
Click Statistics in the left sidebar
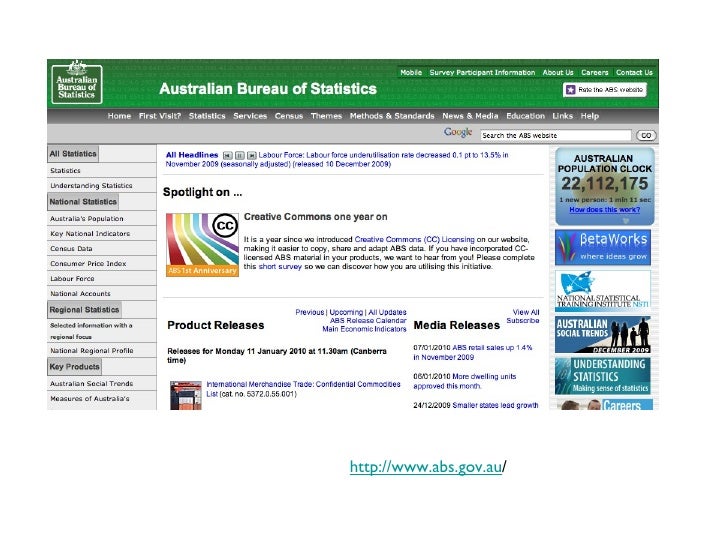coord(65,170)
